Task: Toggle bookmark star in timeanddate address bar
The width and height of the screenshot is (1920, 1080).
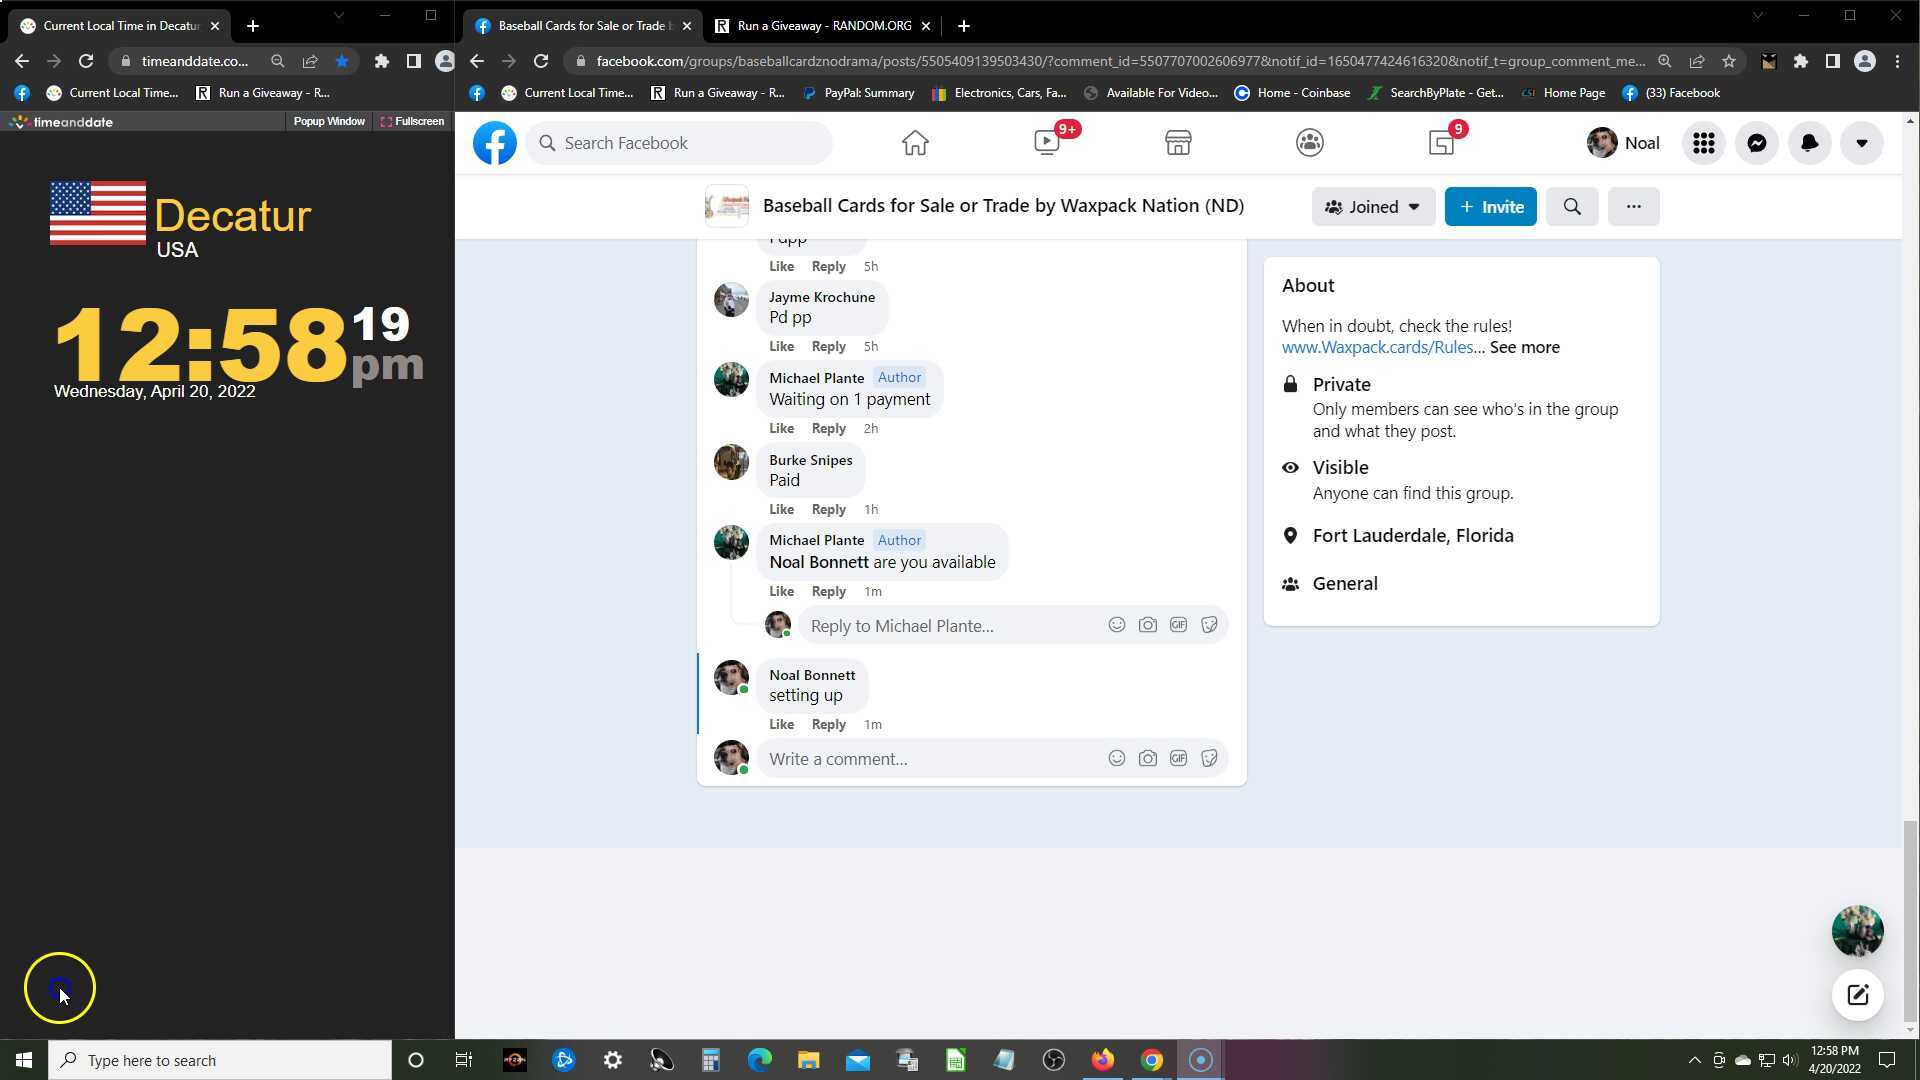Action: [342, 61]
